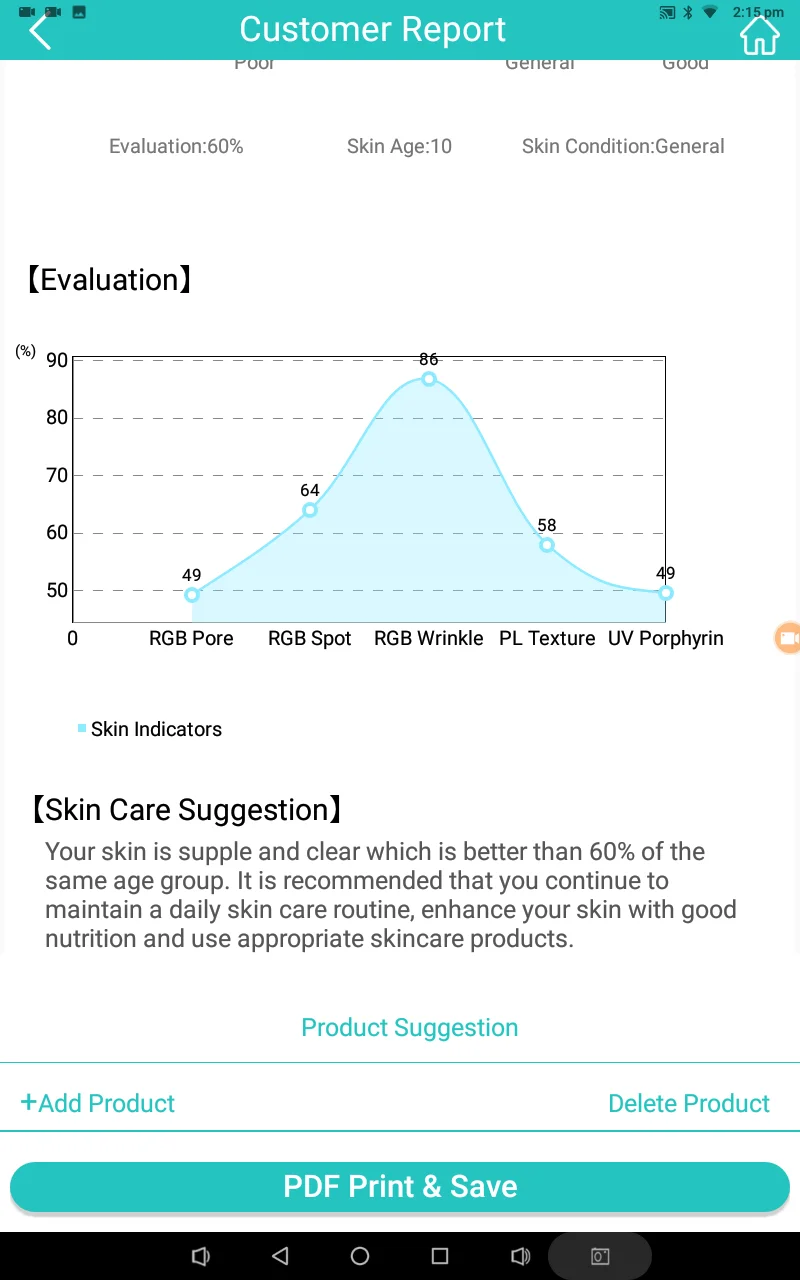Select the RGB Wrinkle data point at 86
The width and height of the screenshot is (800, 1280).
(429, 379)
